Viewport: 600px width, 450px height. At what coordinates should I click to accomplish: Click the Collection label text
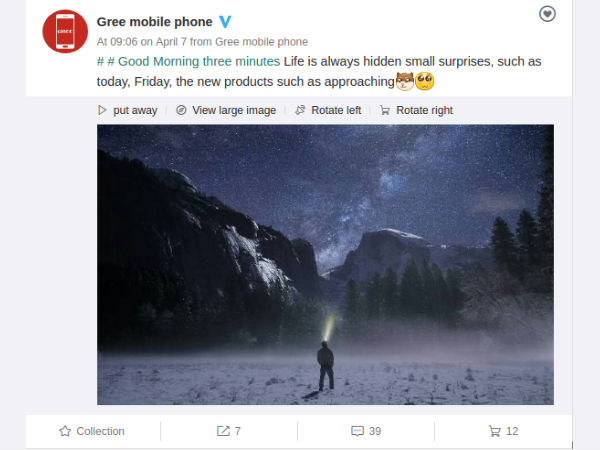click(x=100, y=431)
